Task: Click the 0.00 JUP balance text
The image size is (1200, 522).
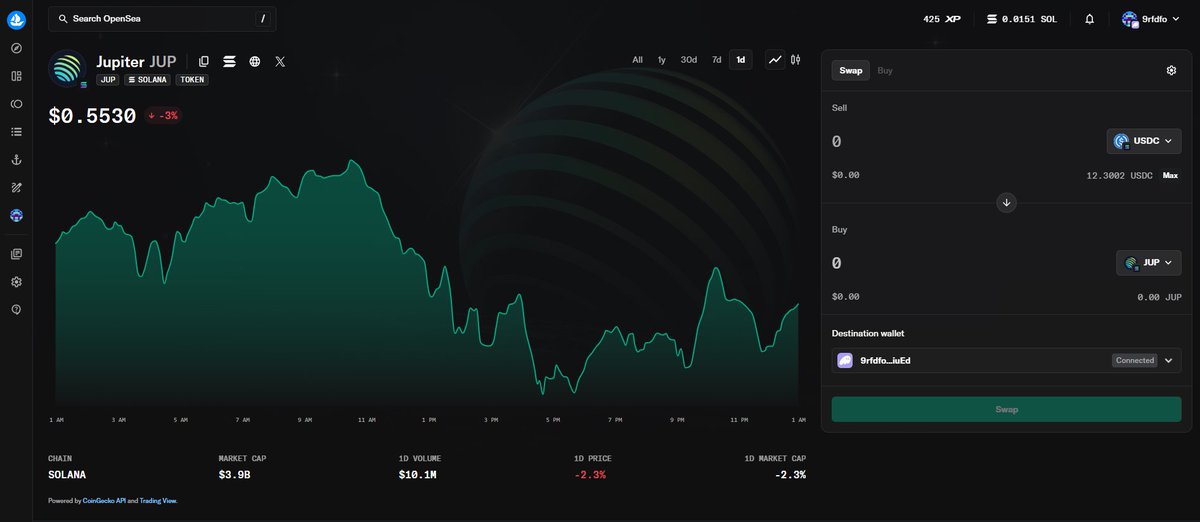Action: click(x=1159, y=297)
